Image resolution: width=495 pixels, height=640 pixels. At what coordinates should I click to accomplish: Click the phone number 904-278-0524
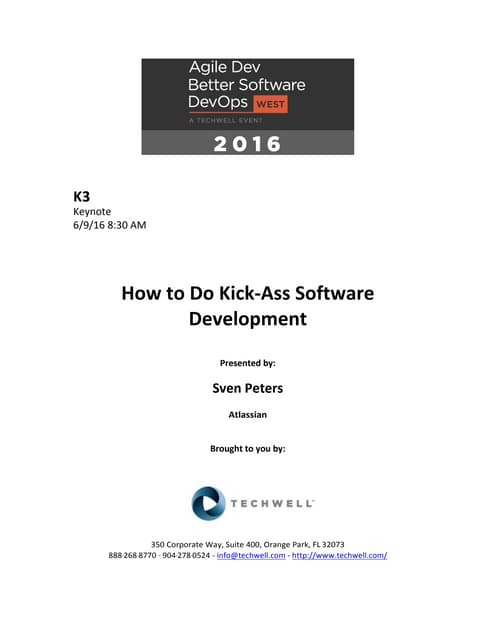click(x=186, y=555)
